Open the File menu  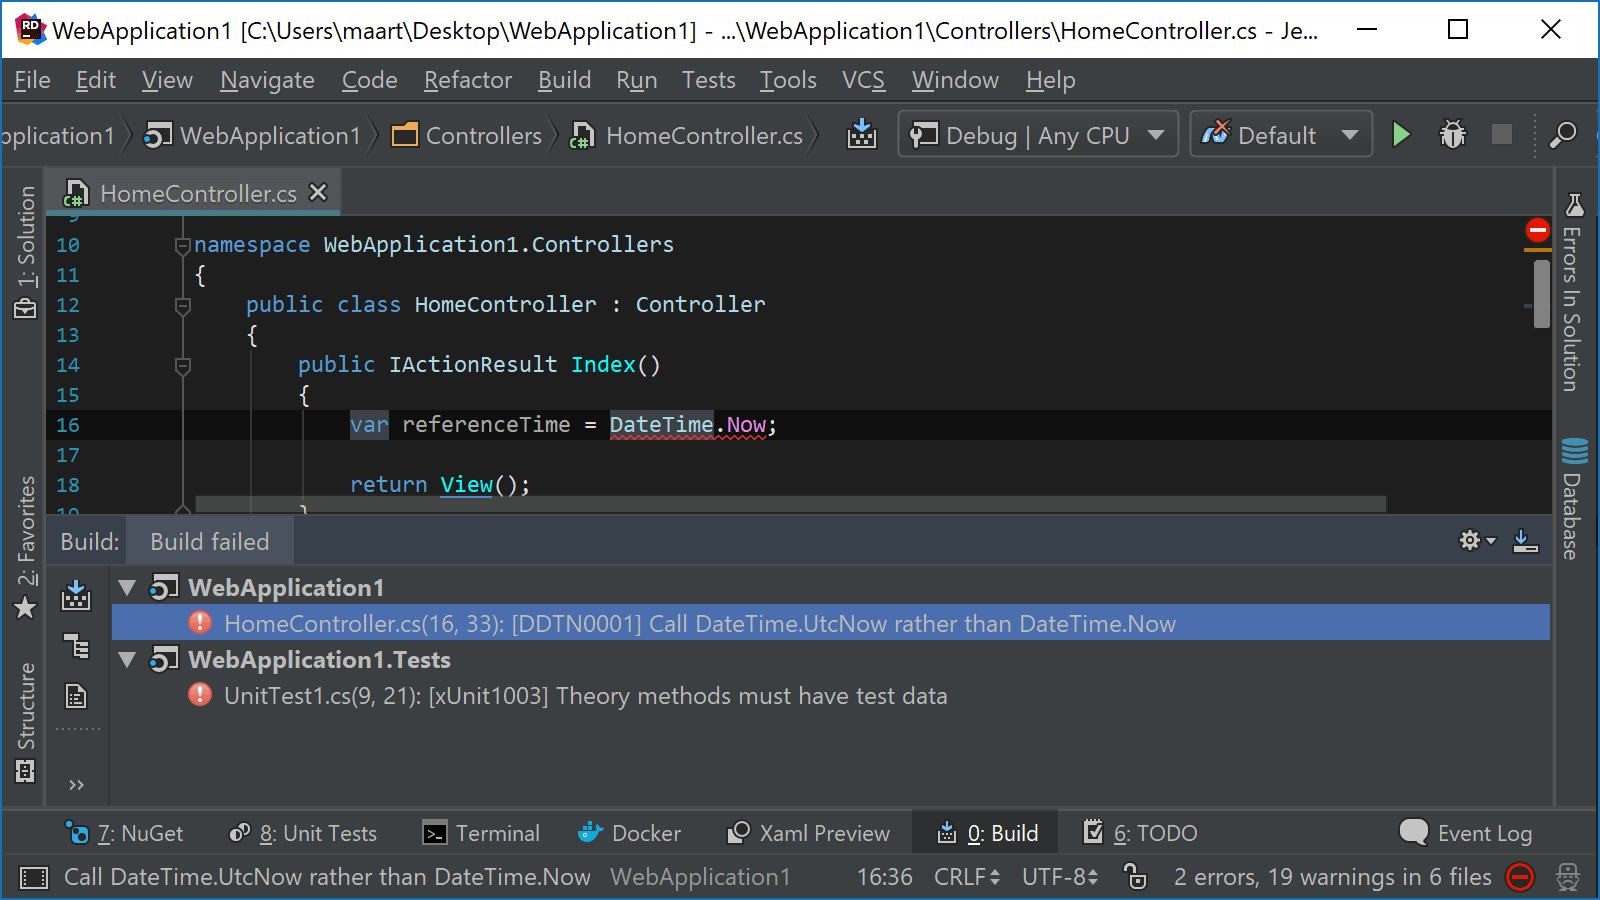tap(32, 80)
